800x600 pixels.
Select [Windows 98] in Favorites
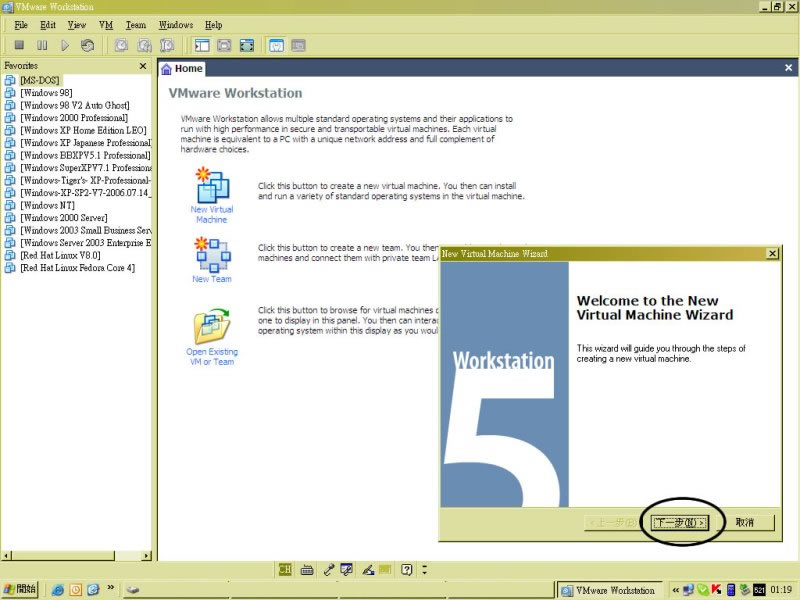click(x=46, y=93)
